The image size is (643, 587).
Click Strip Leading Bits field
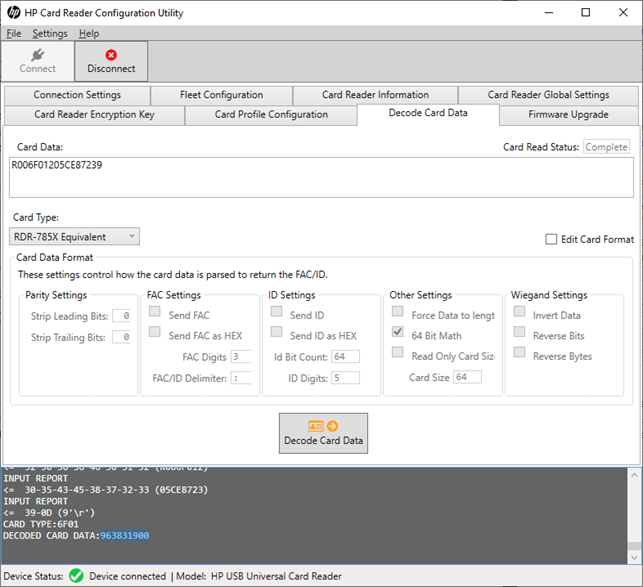tap(122, 316)
